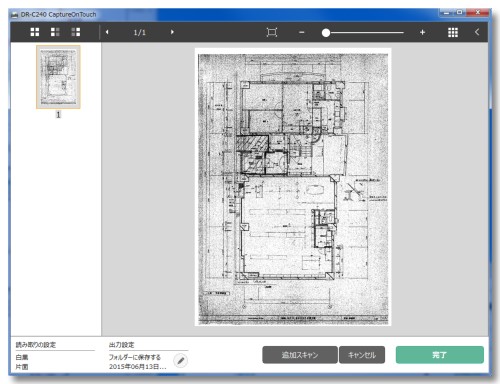This screenshot has width=500, height=384.
Task: Go to previous page arrow
Action: [107, 32]
